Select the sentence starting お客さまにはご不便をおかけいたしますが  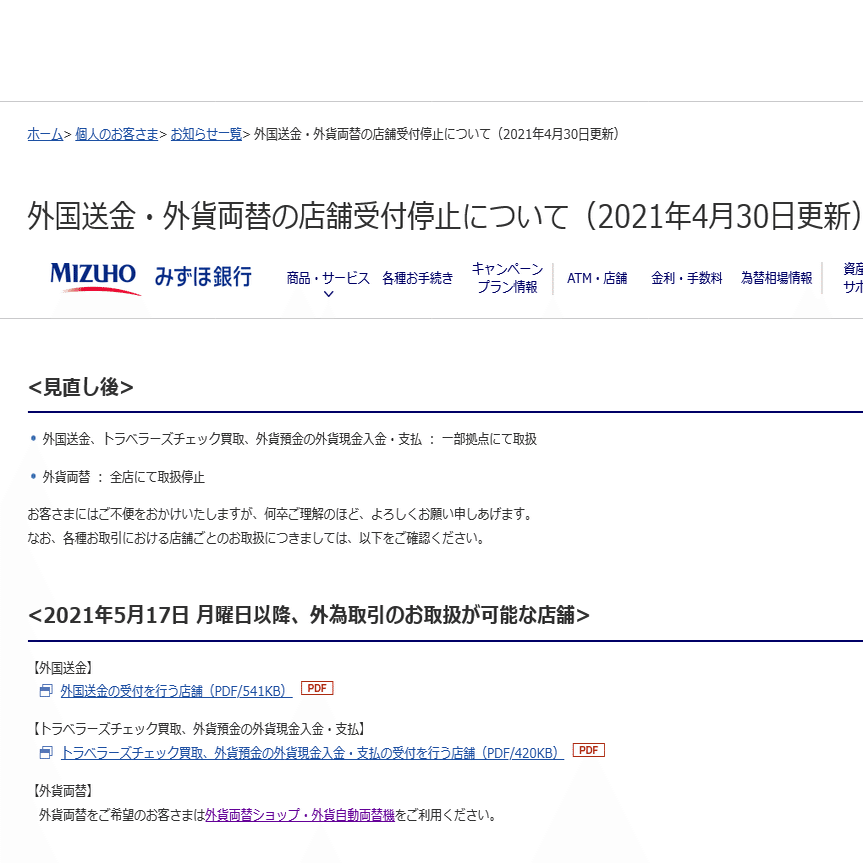pyautogui.click(x=281, y=515)
